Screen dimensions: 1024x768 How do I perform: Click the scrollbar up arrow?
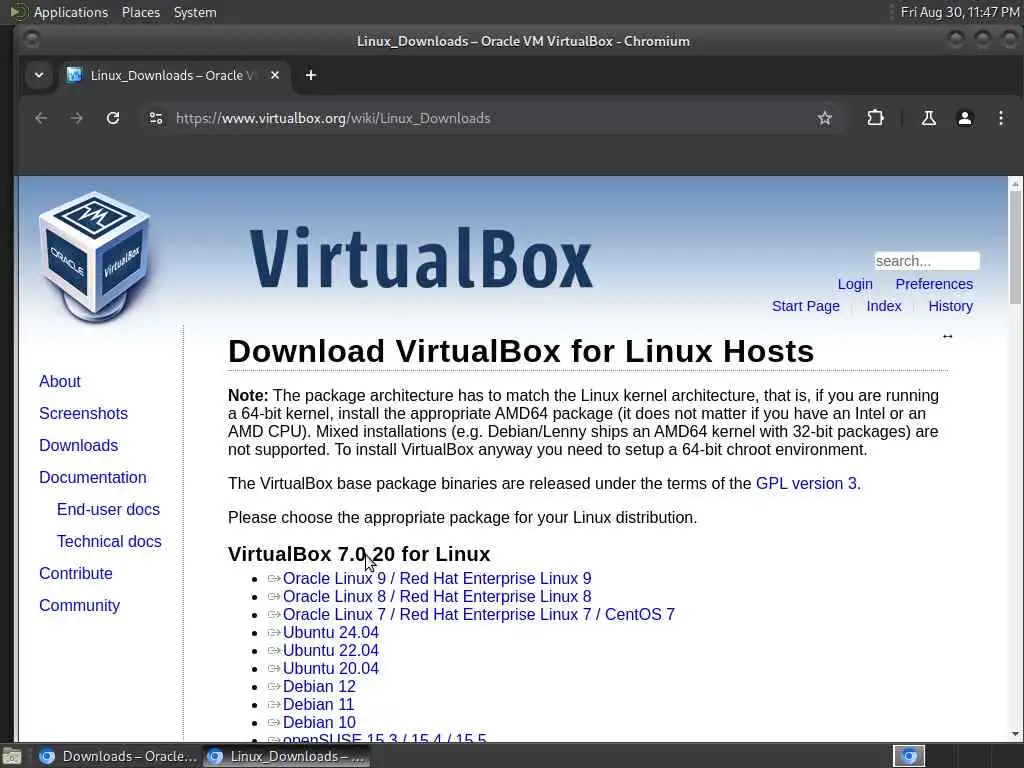[1015, 184]
